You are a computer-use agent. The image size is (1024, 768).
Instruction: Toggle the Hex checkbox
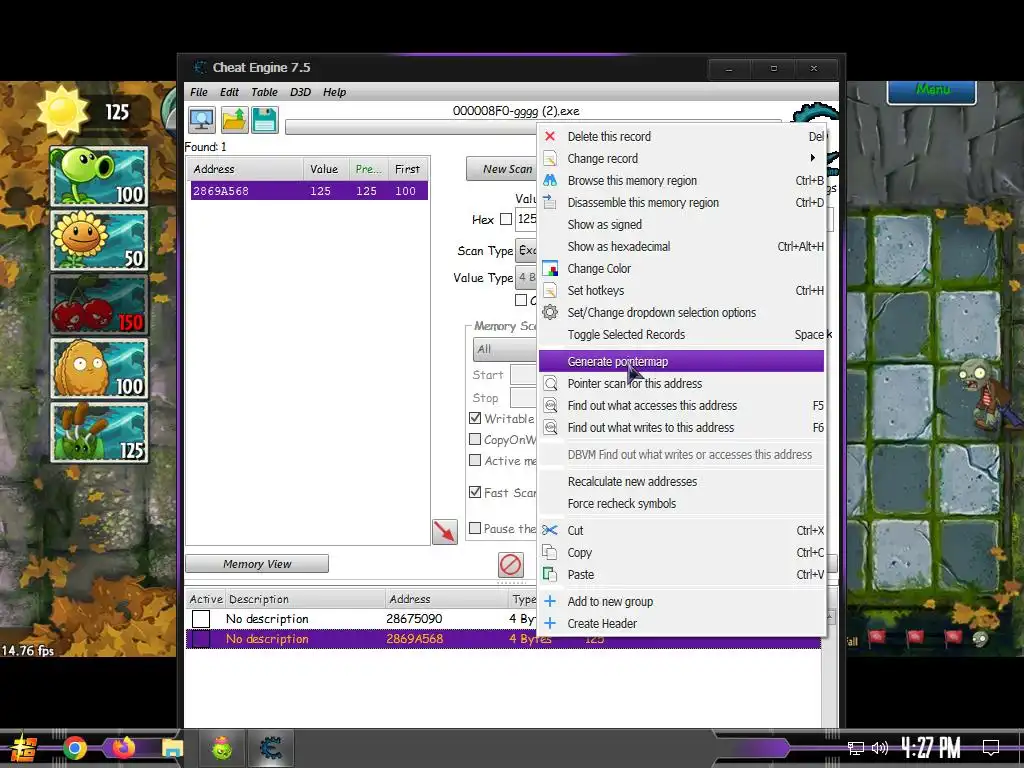(x=505, y=219)
